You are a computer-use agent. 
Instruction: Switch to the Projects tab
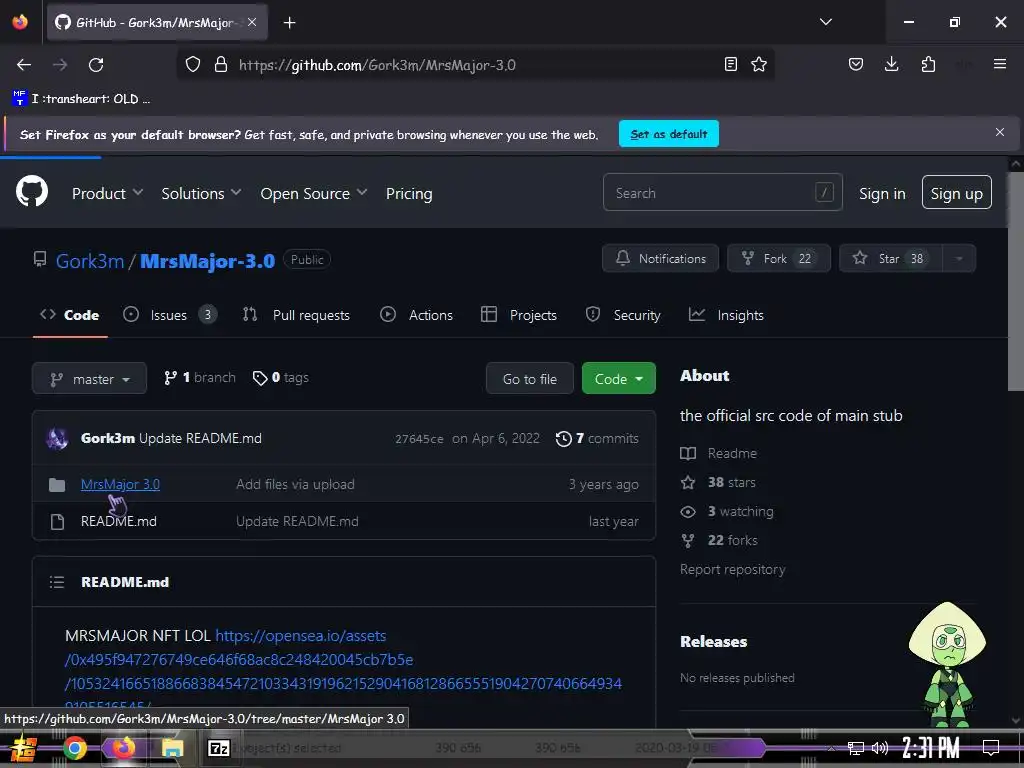click(519, 315)
